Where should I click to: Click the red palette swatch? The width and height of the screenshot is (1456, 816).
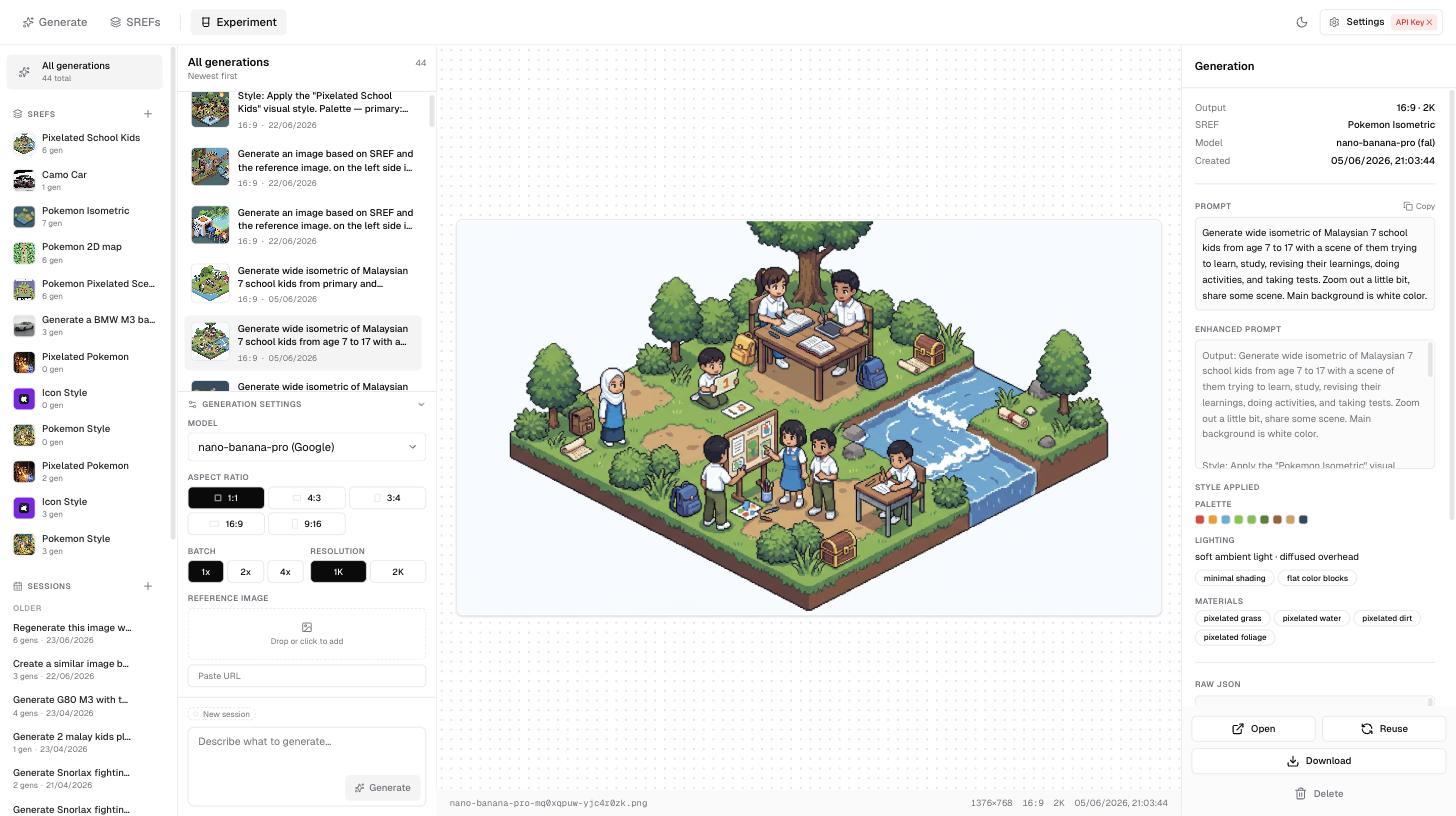pos(1200,519)
